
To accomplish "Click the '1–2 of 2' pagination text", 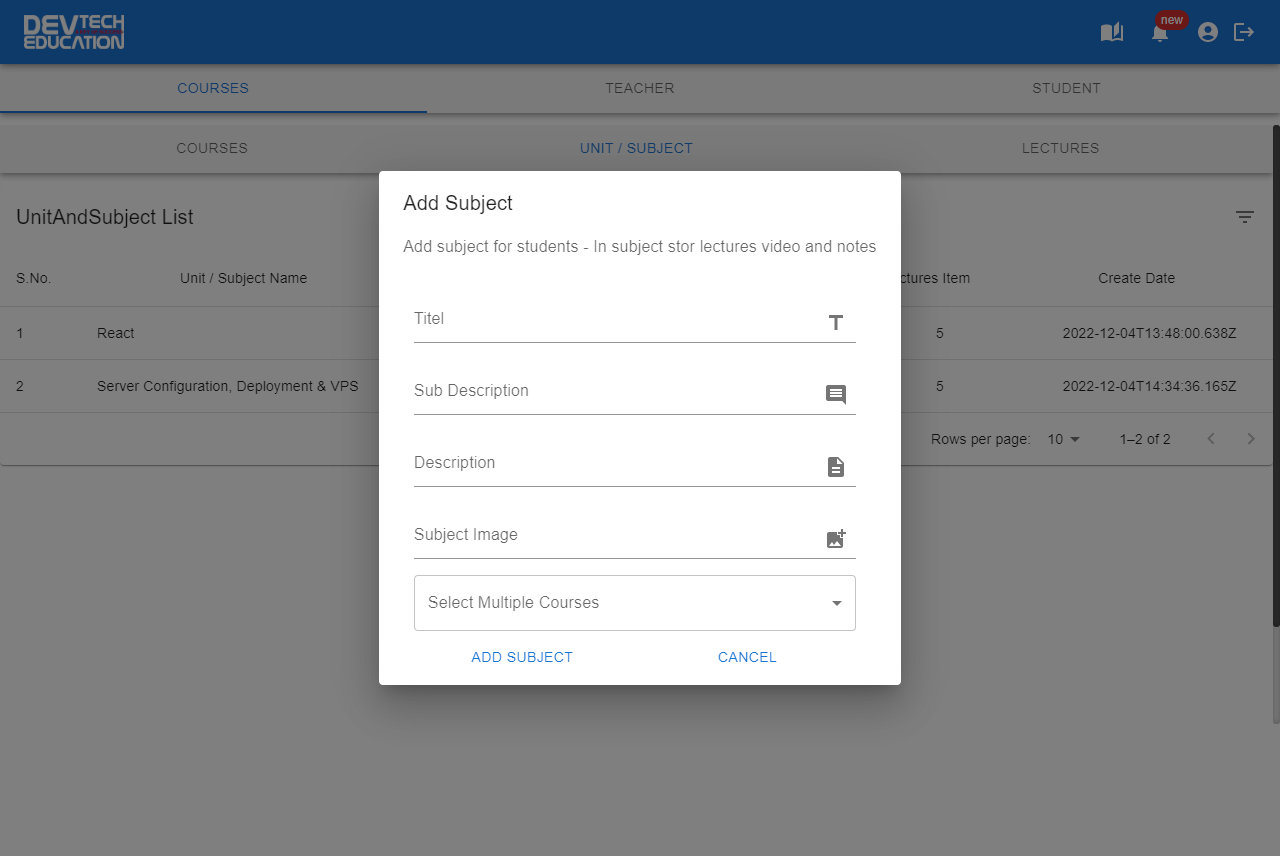I will tap(1145, 439).
